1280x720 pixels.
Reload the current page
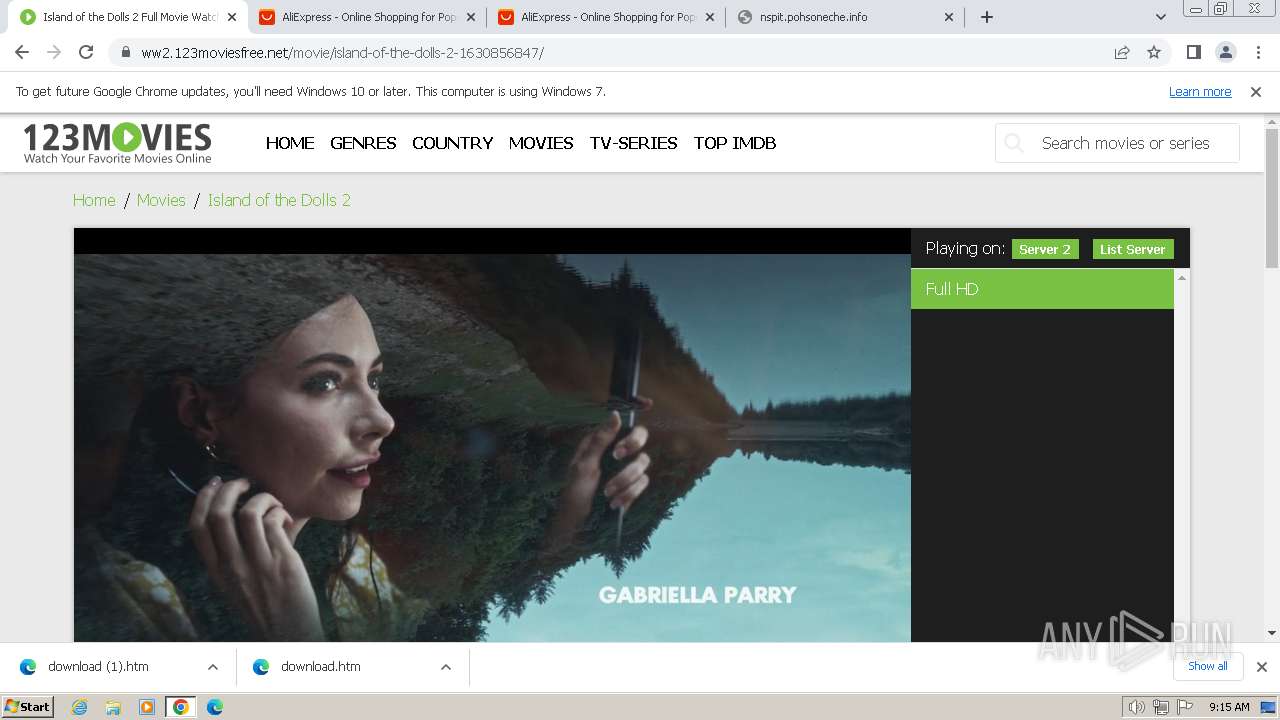click(86, 52)
